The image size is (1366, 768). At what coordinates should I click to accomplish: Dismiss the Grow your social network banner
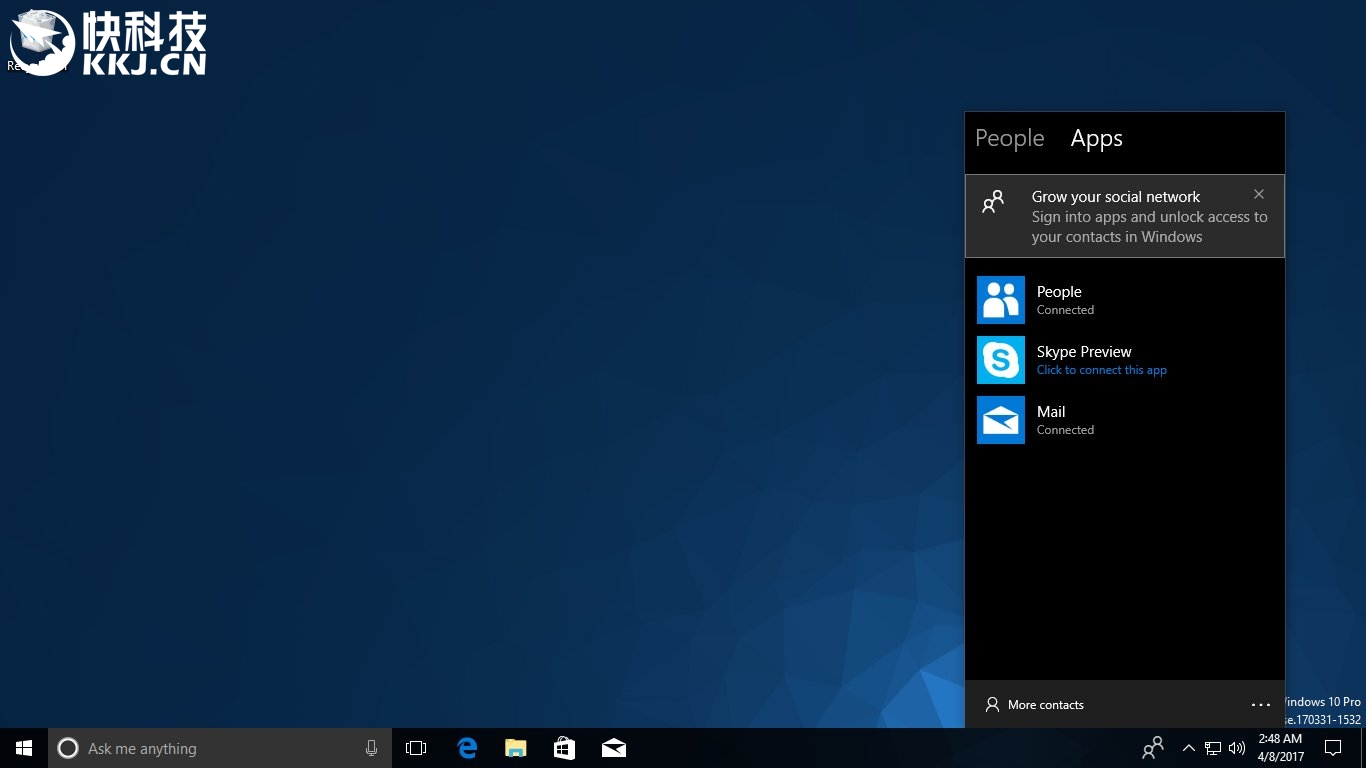(1259, 195)
